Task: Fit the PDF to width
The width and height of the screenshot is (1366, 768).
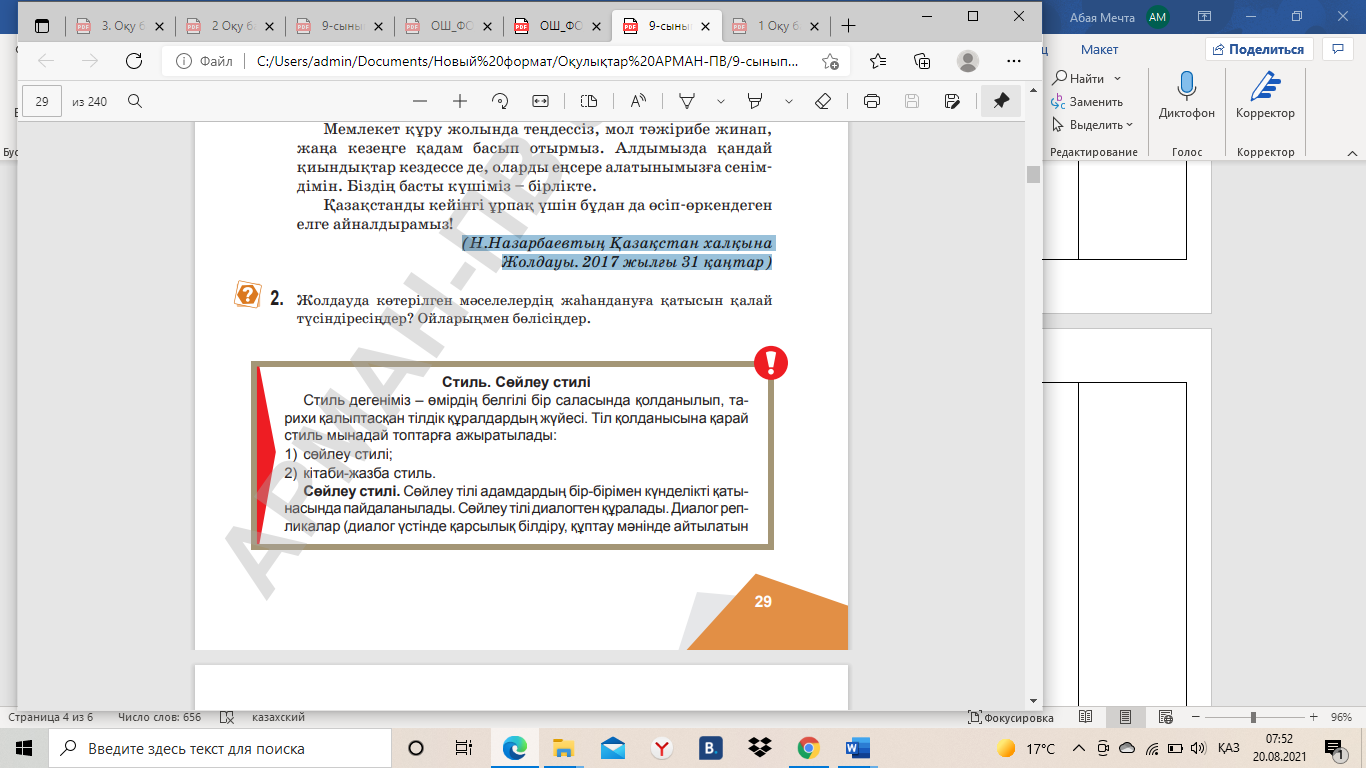Action: (x=541, y=101)
